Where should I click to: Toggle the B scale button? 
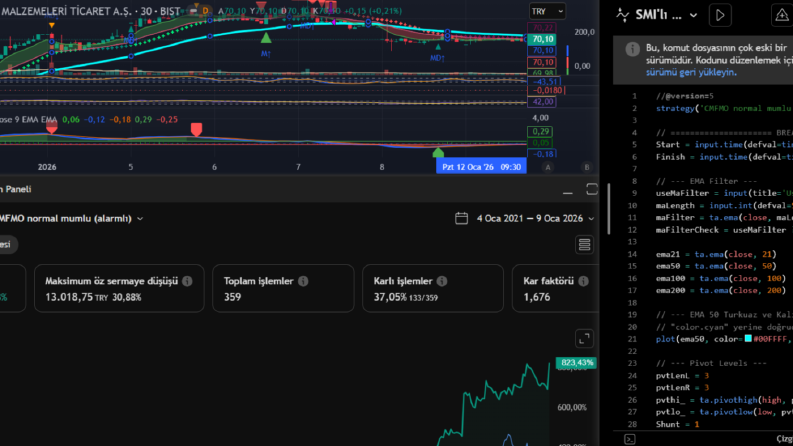tap(587, 167)
